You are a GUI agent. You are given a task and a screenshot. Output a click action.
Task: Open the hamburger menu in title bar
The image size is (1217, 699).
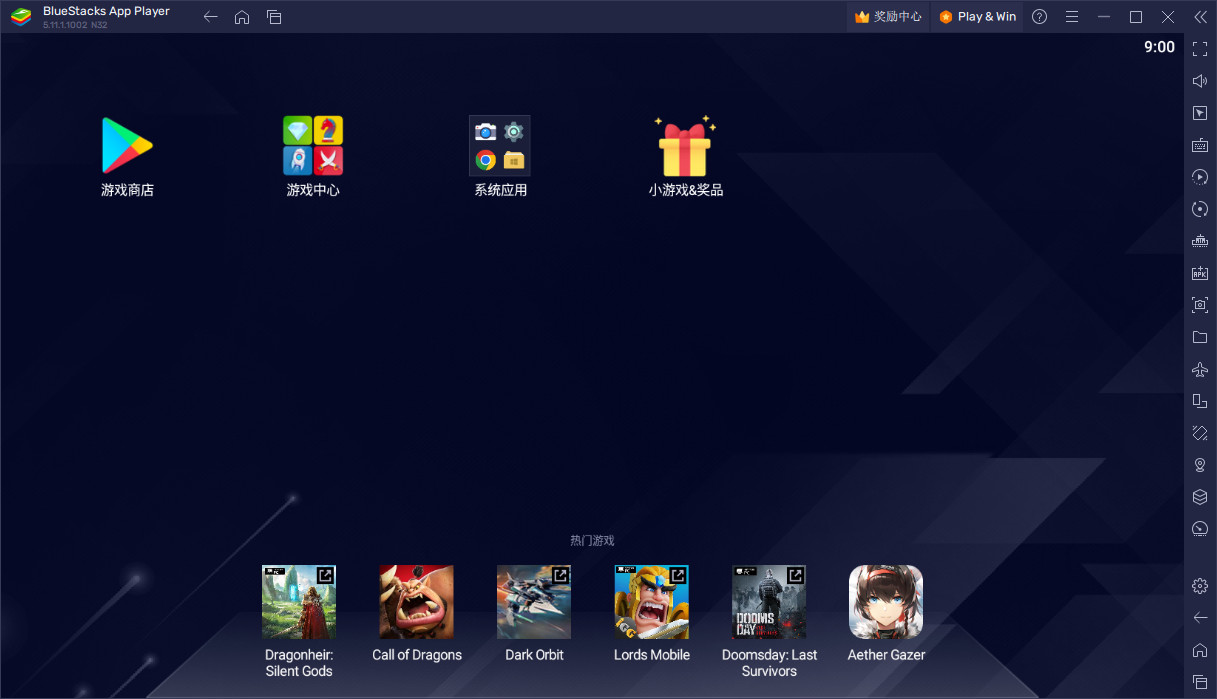1072,17
